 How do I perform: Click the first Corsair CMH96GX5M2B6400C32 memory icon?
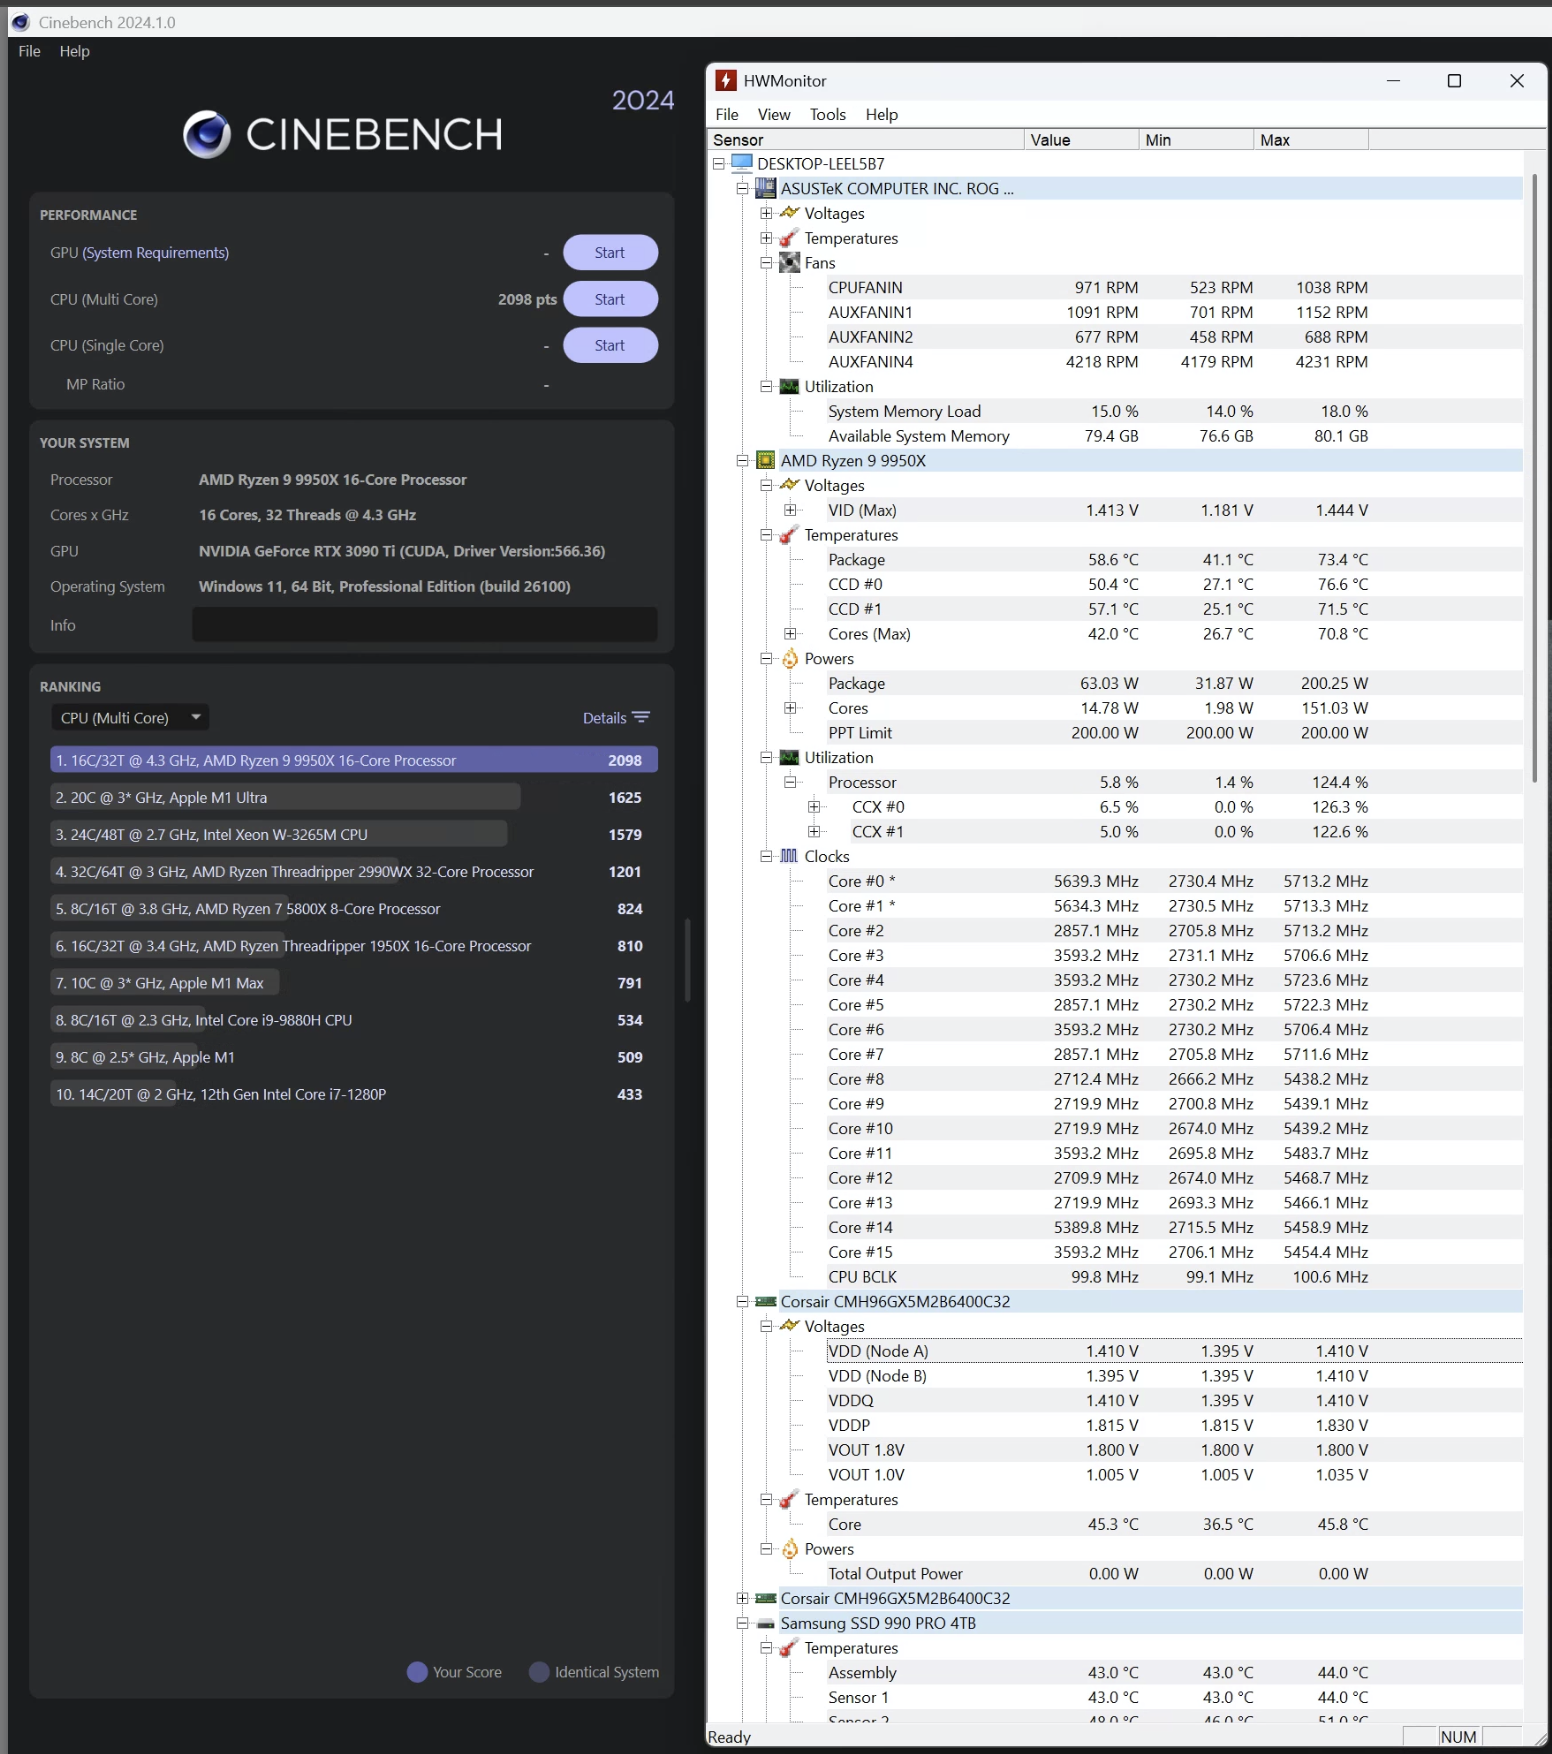pos(765,1301)
